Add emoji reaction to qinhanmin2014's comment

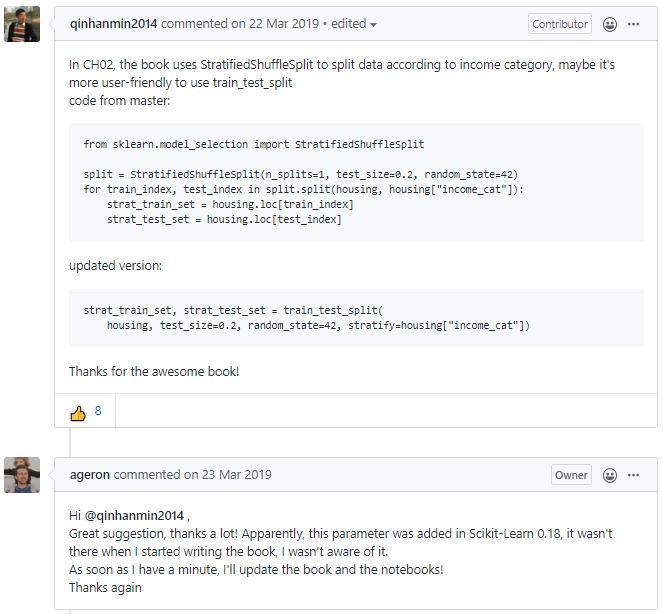(x=609, y=24)
